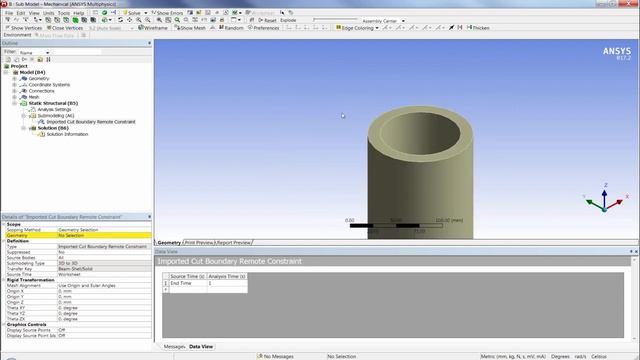Toggle Show Vertices

pyautogui.click(x=24, y=28)
